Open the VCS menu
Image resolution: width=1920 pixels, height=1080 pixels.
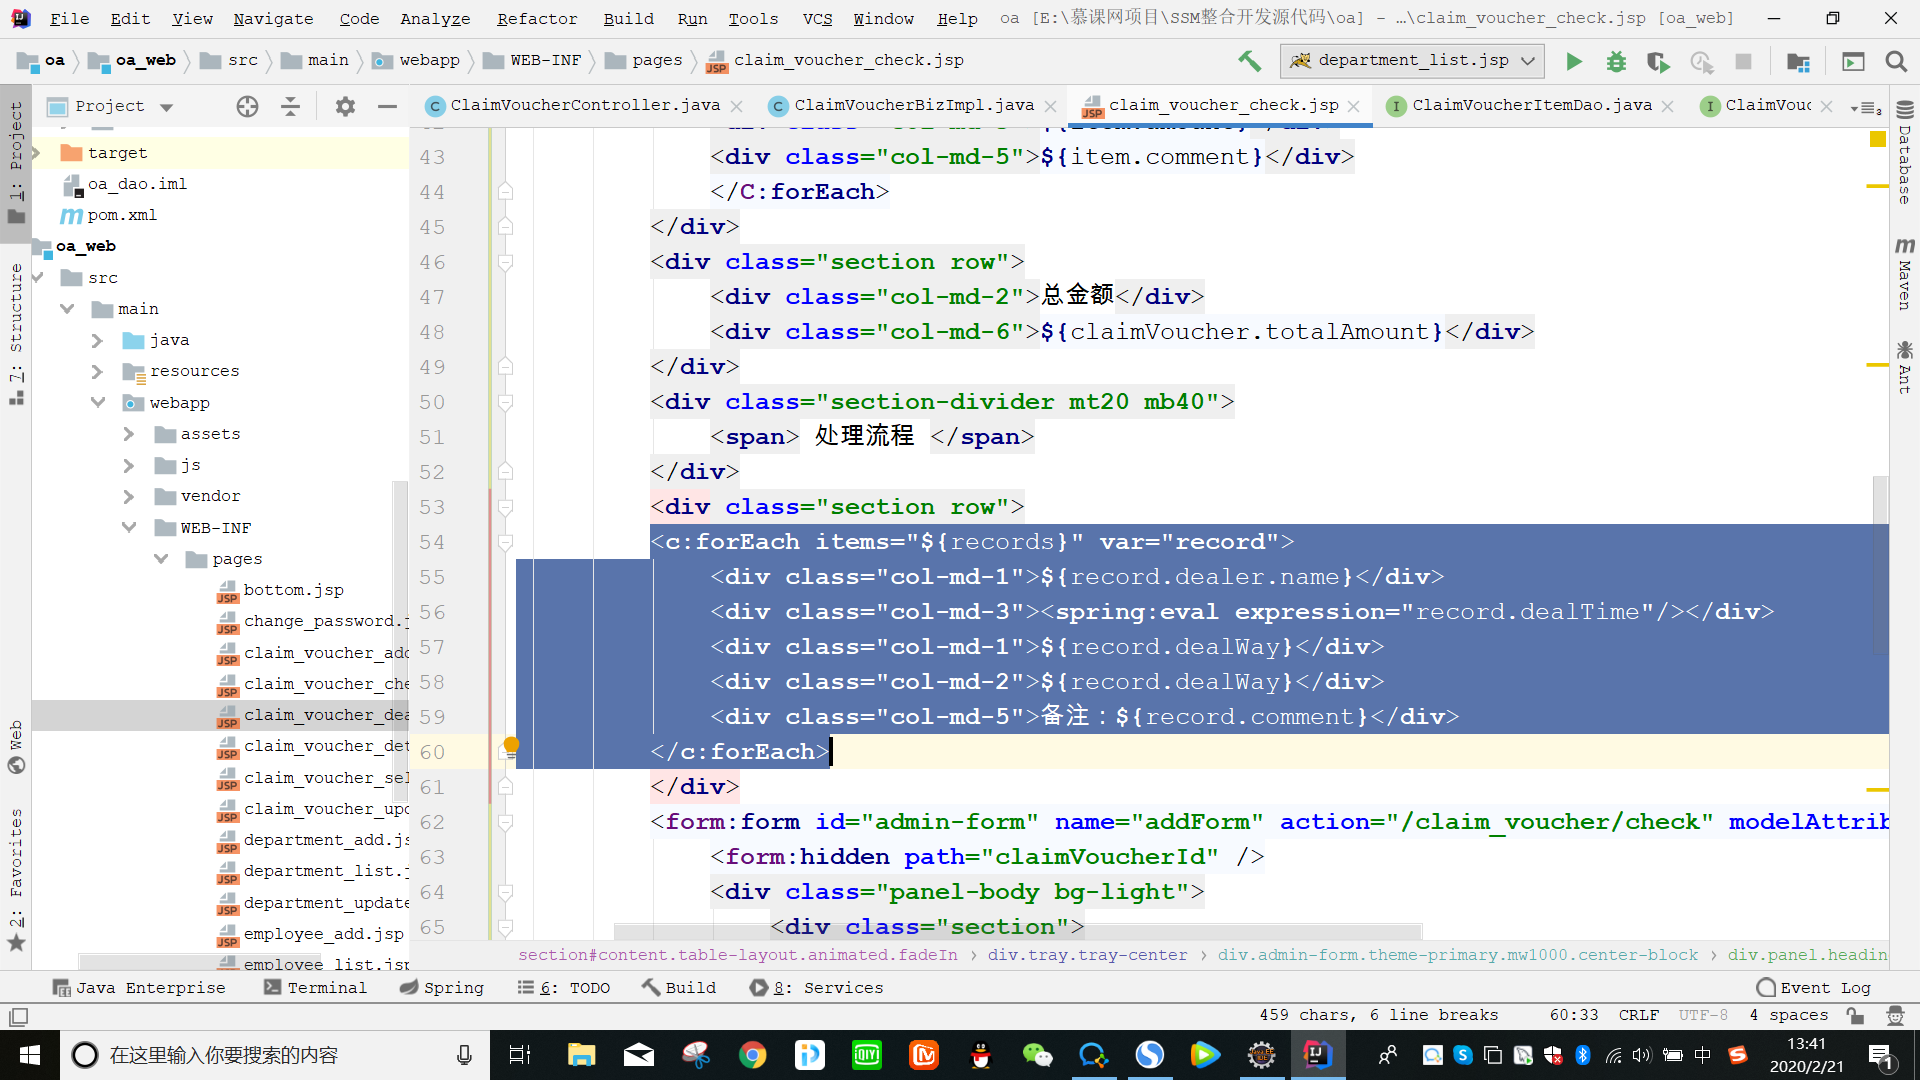(817, 18)
